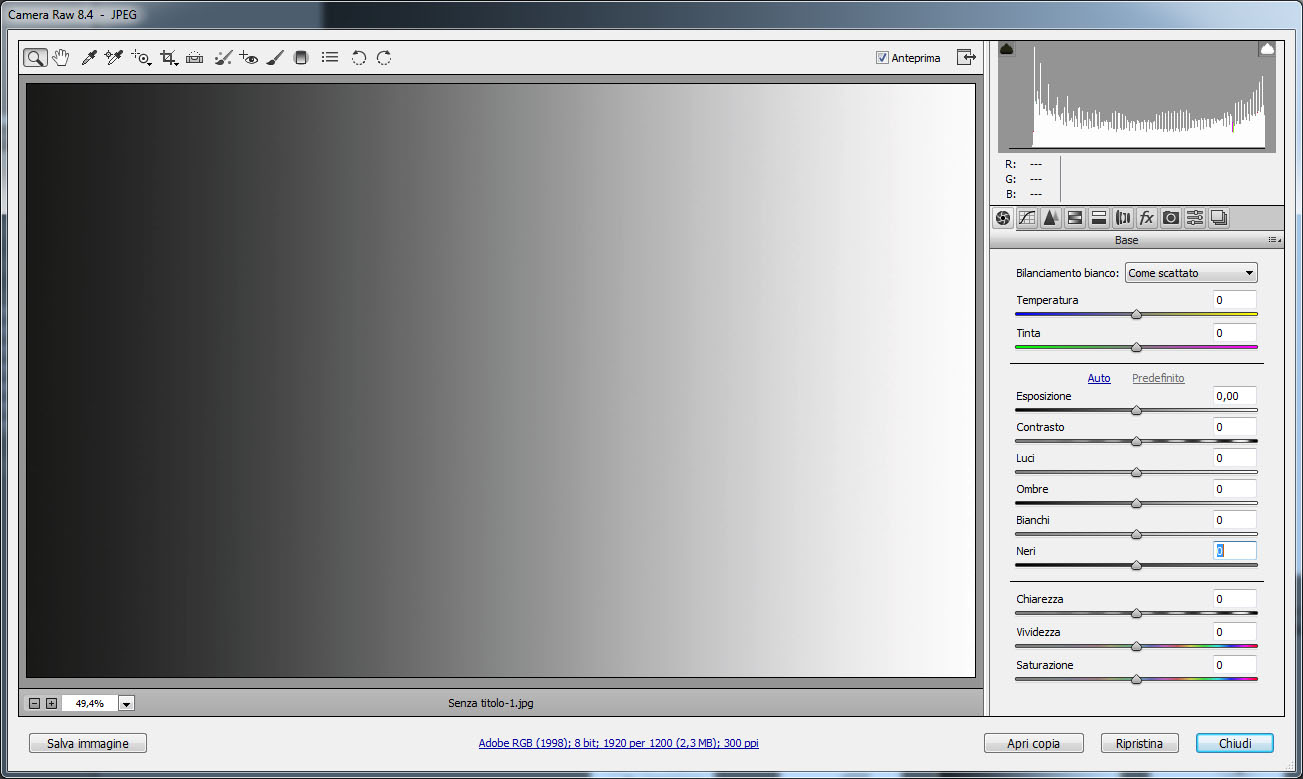Click the Contrasto value input field
This screenshot has width=1303, height=779.
(x=1234, y=427)
